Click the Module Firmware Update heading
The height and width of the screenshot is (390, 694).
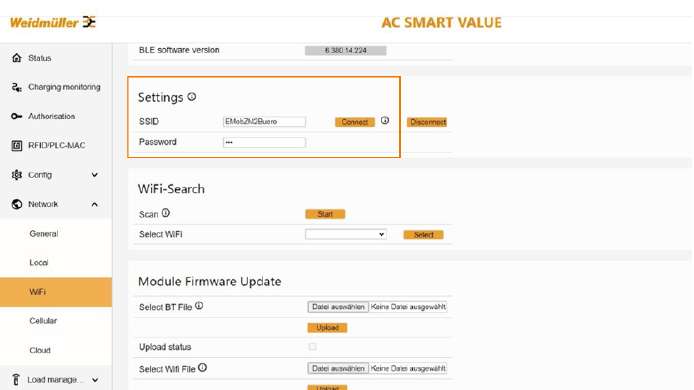point(209,282)
